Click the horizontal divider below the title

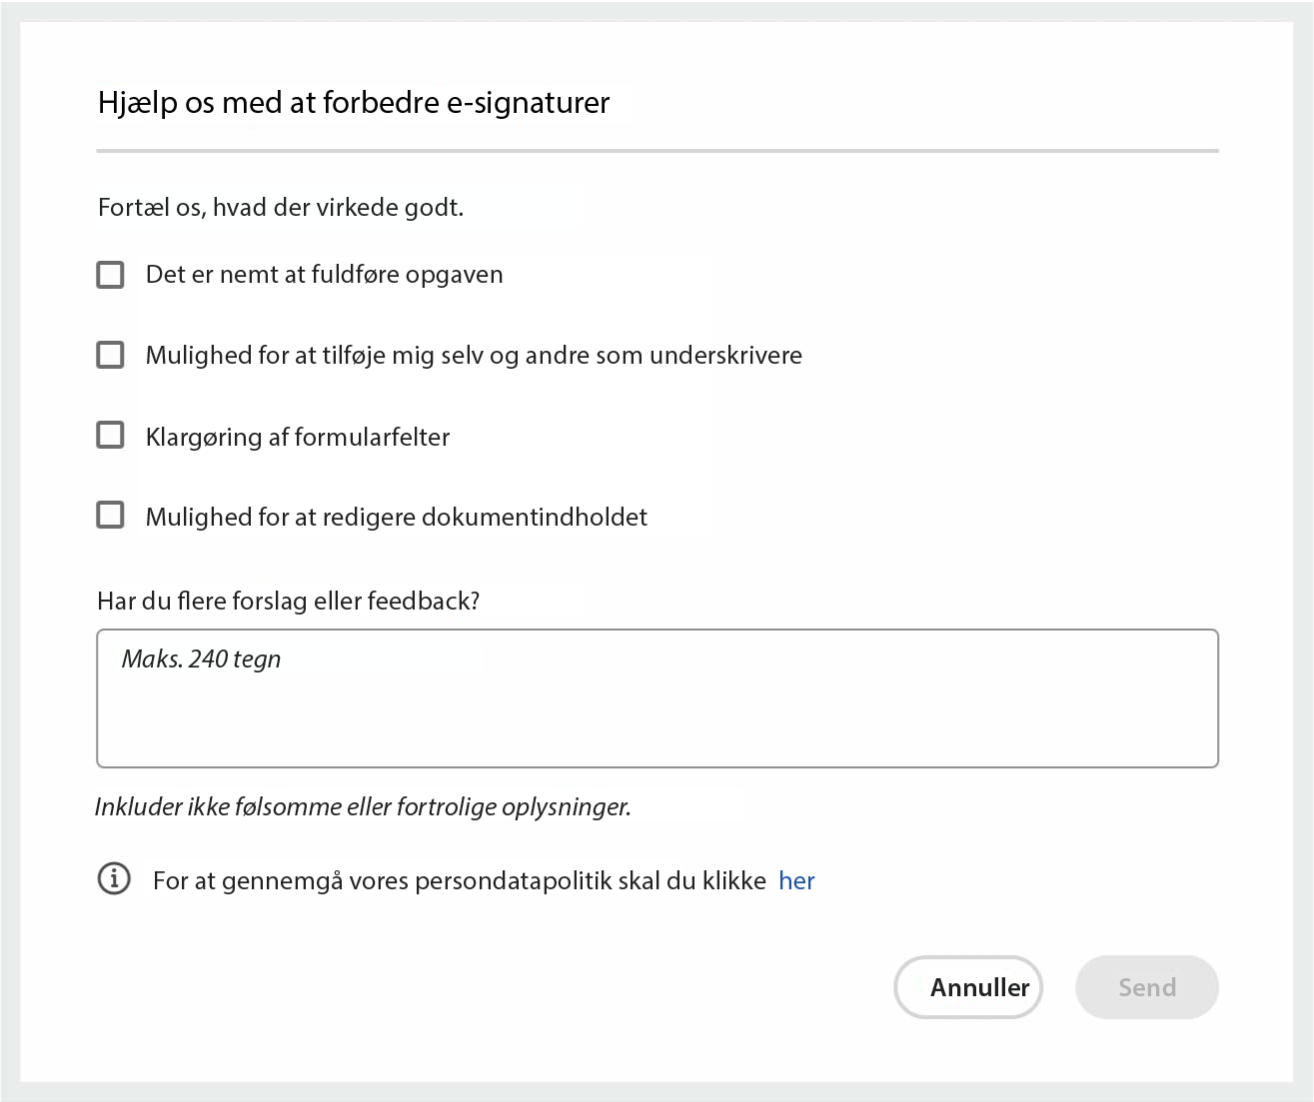pos(657,151)
